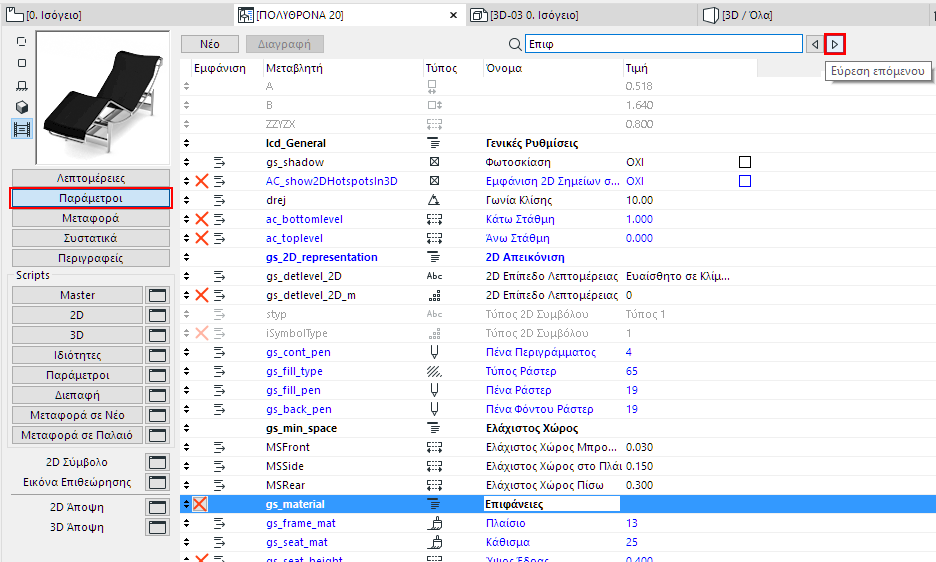Click reorder arrows of gs_frame_mat row

pos(186,523)
